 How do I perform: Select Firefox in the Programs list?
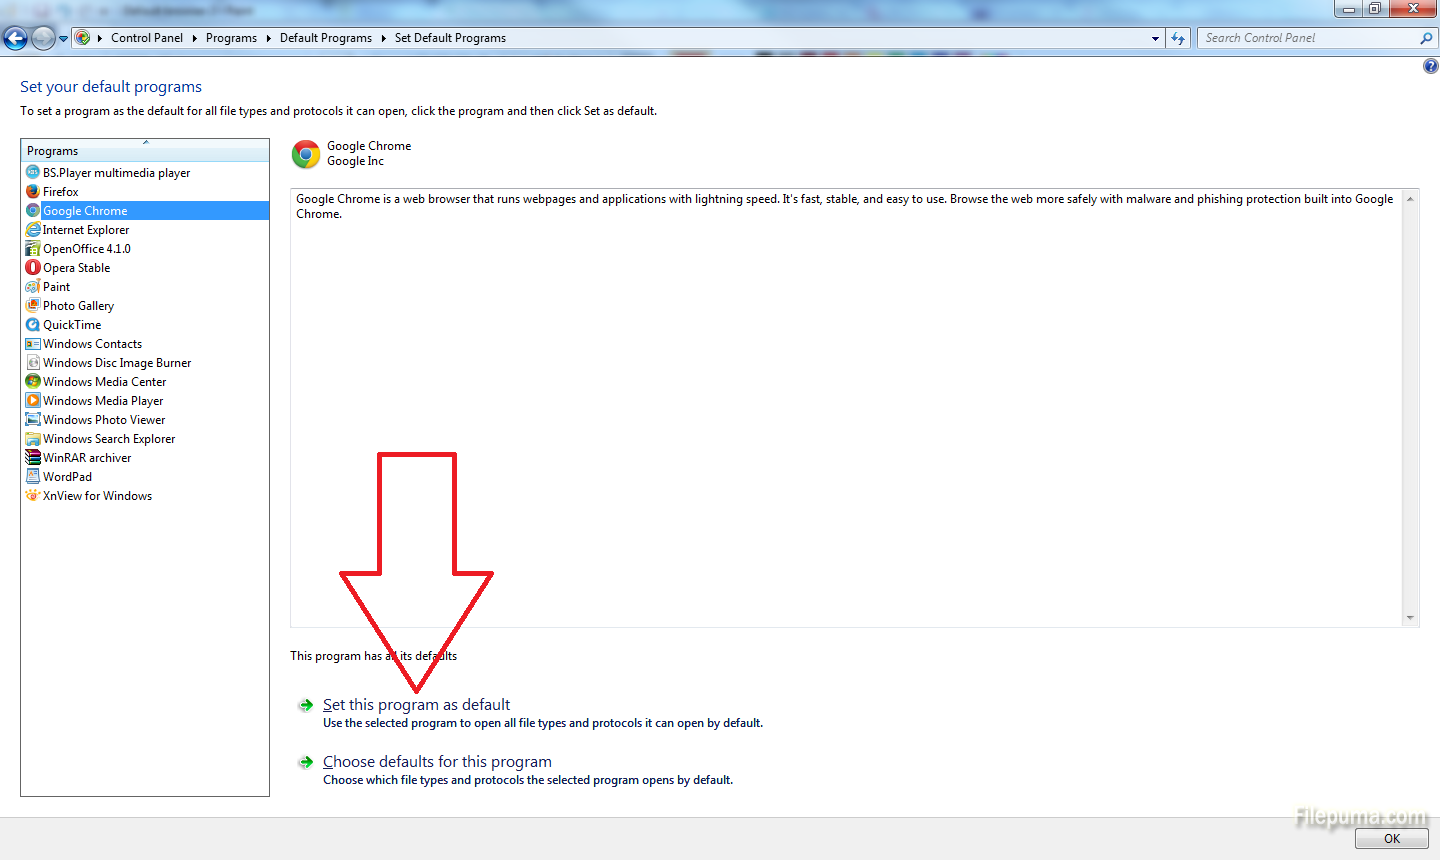coord(145,192)
